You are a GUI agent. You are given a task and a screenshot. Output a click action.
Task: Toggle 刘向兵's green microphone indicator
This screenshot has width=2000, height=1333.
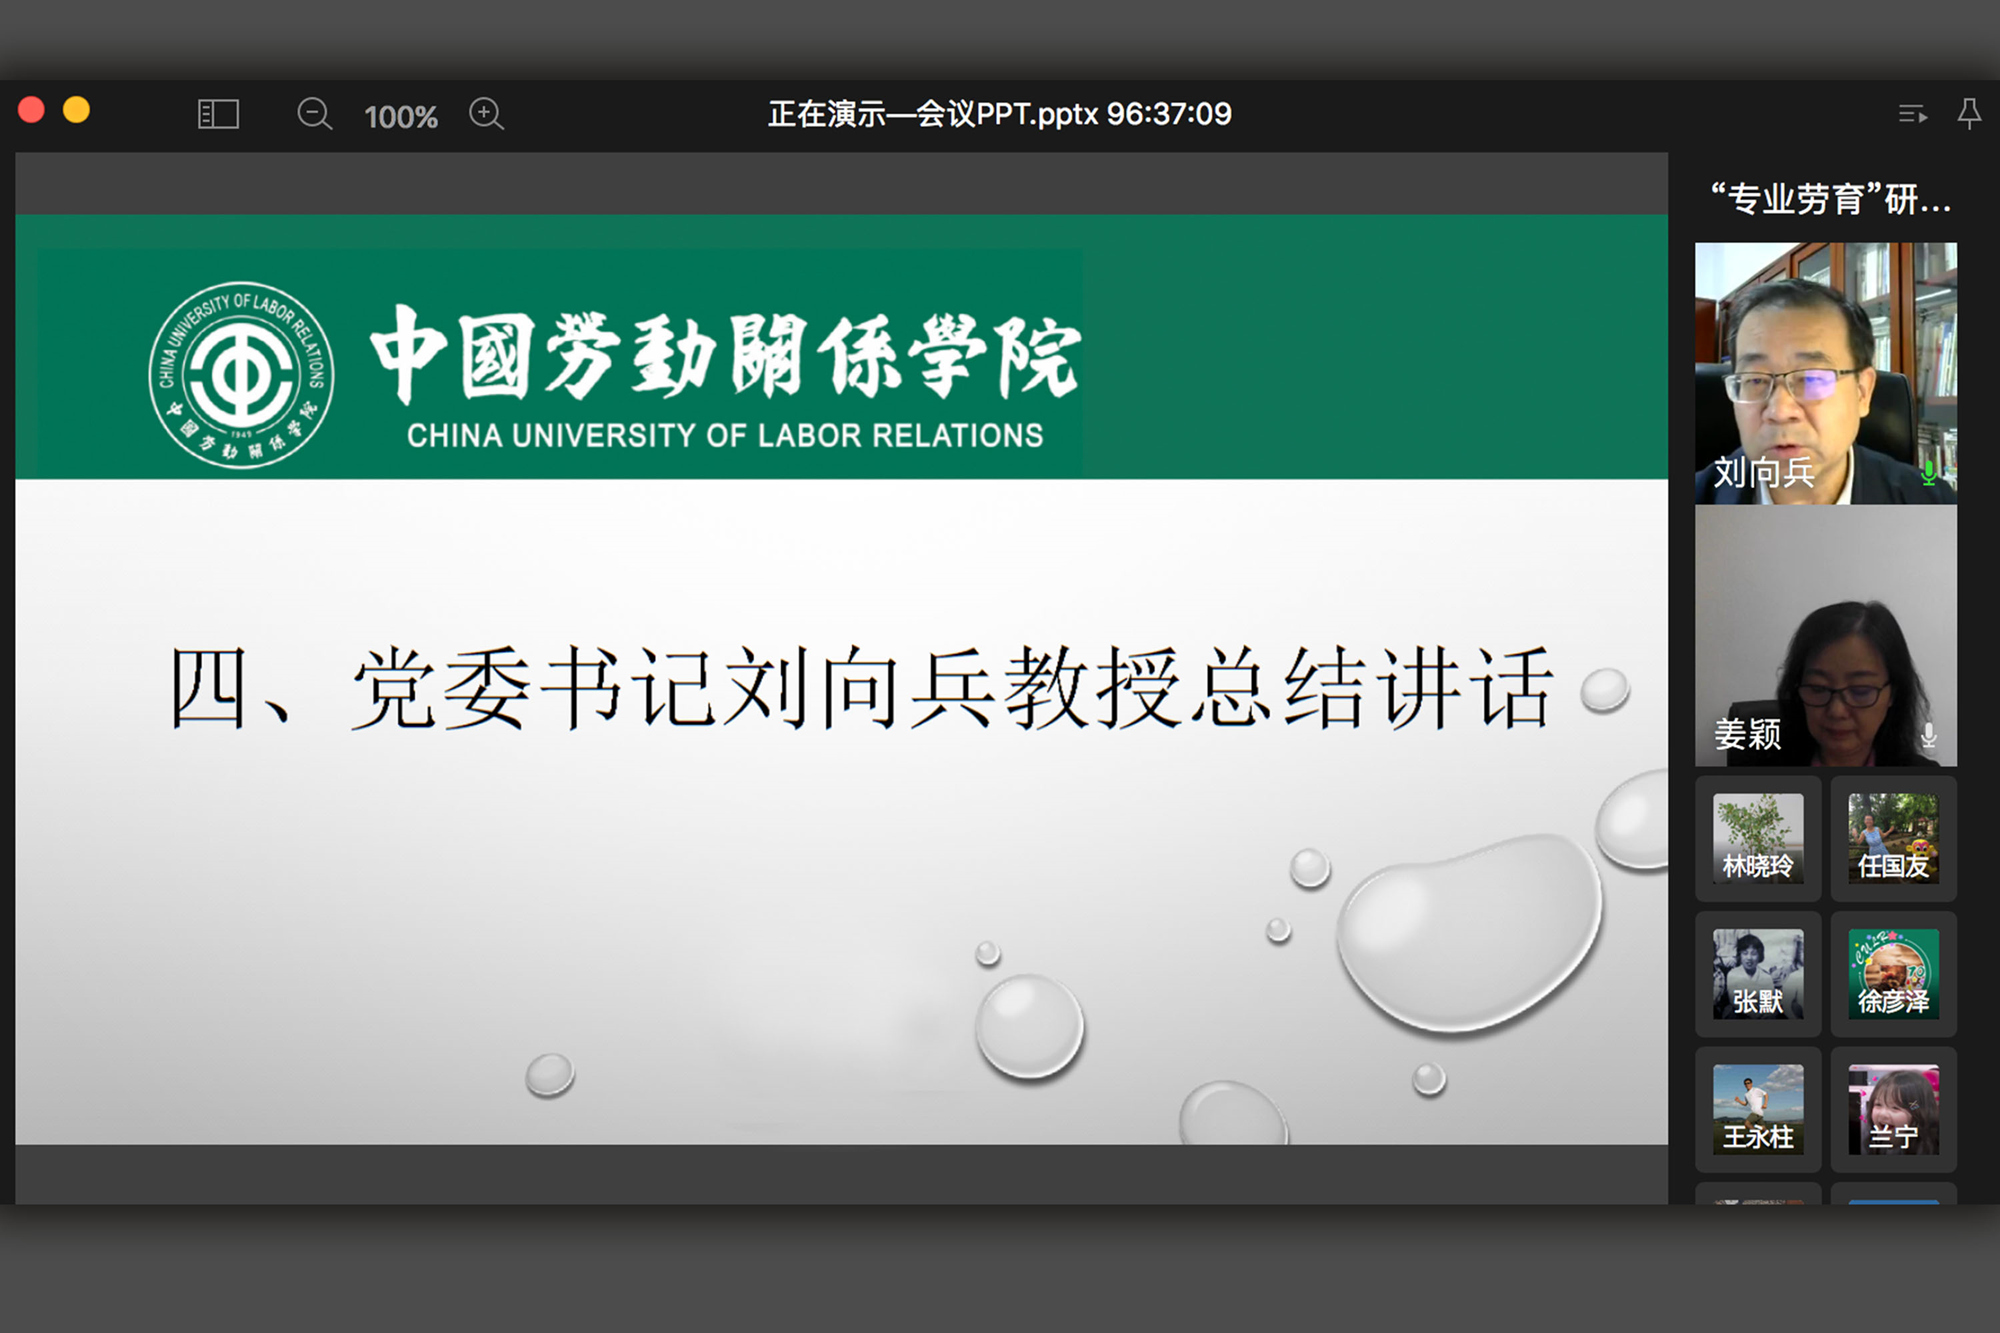(x=1929, y=472)
